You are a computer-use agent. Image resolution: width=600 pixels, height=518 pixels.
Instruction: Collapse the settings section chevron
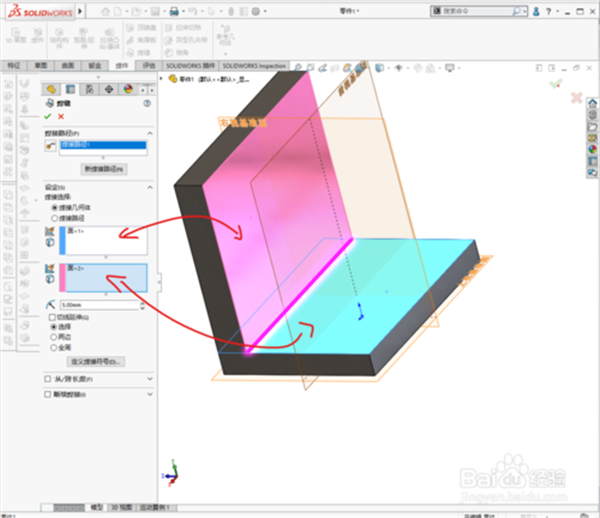150,187
